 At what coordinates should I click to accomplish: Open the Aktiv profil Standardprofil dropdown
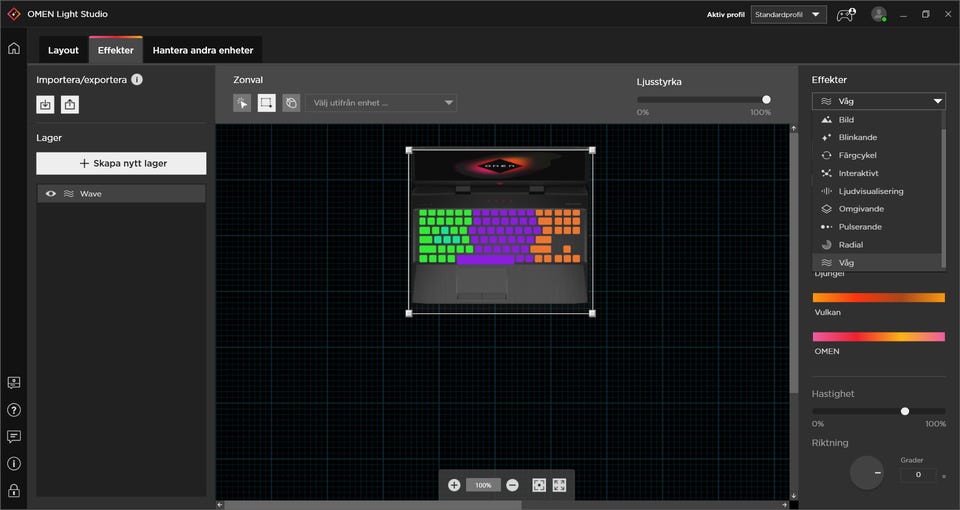point(789,14)
